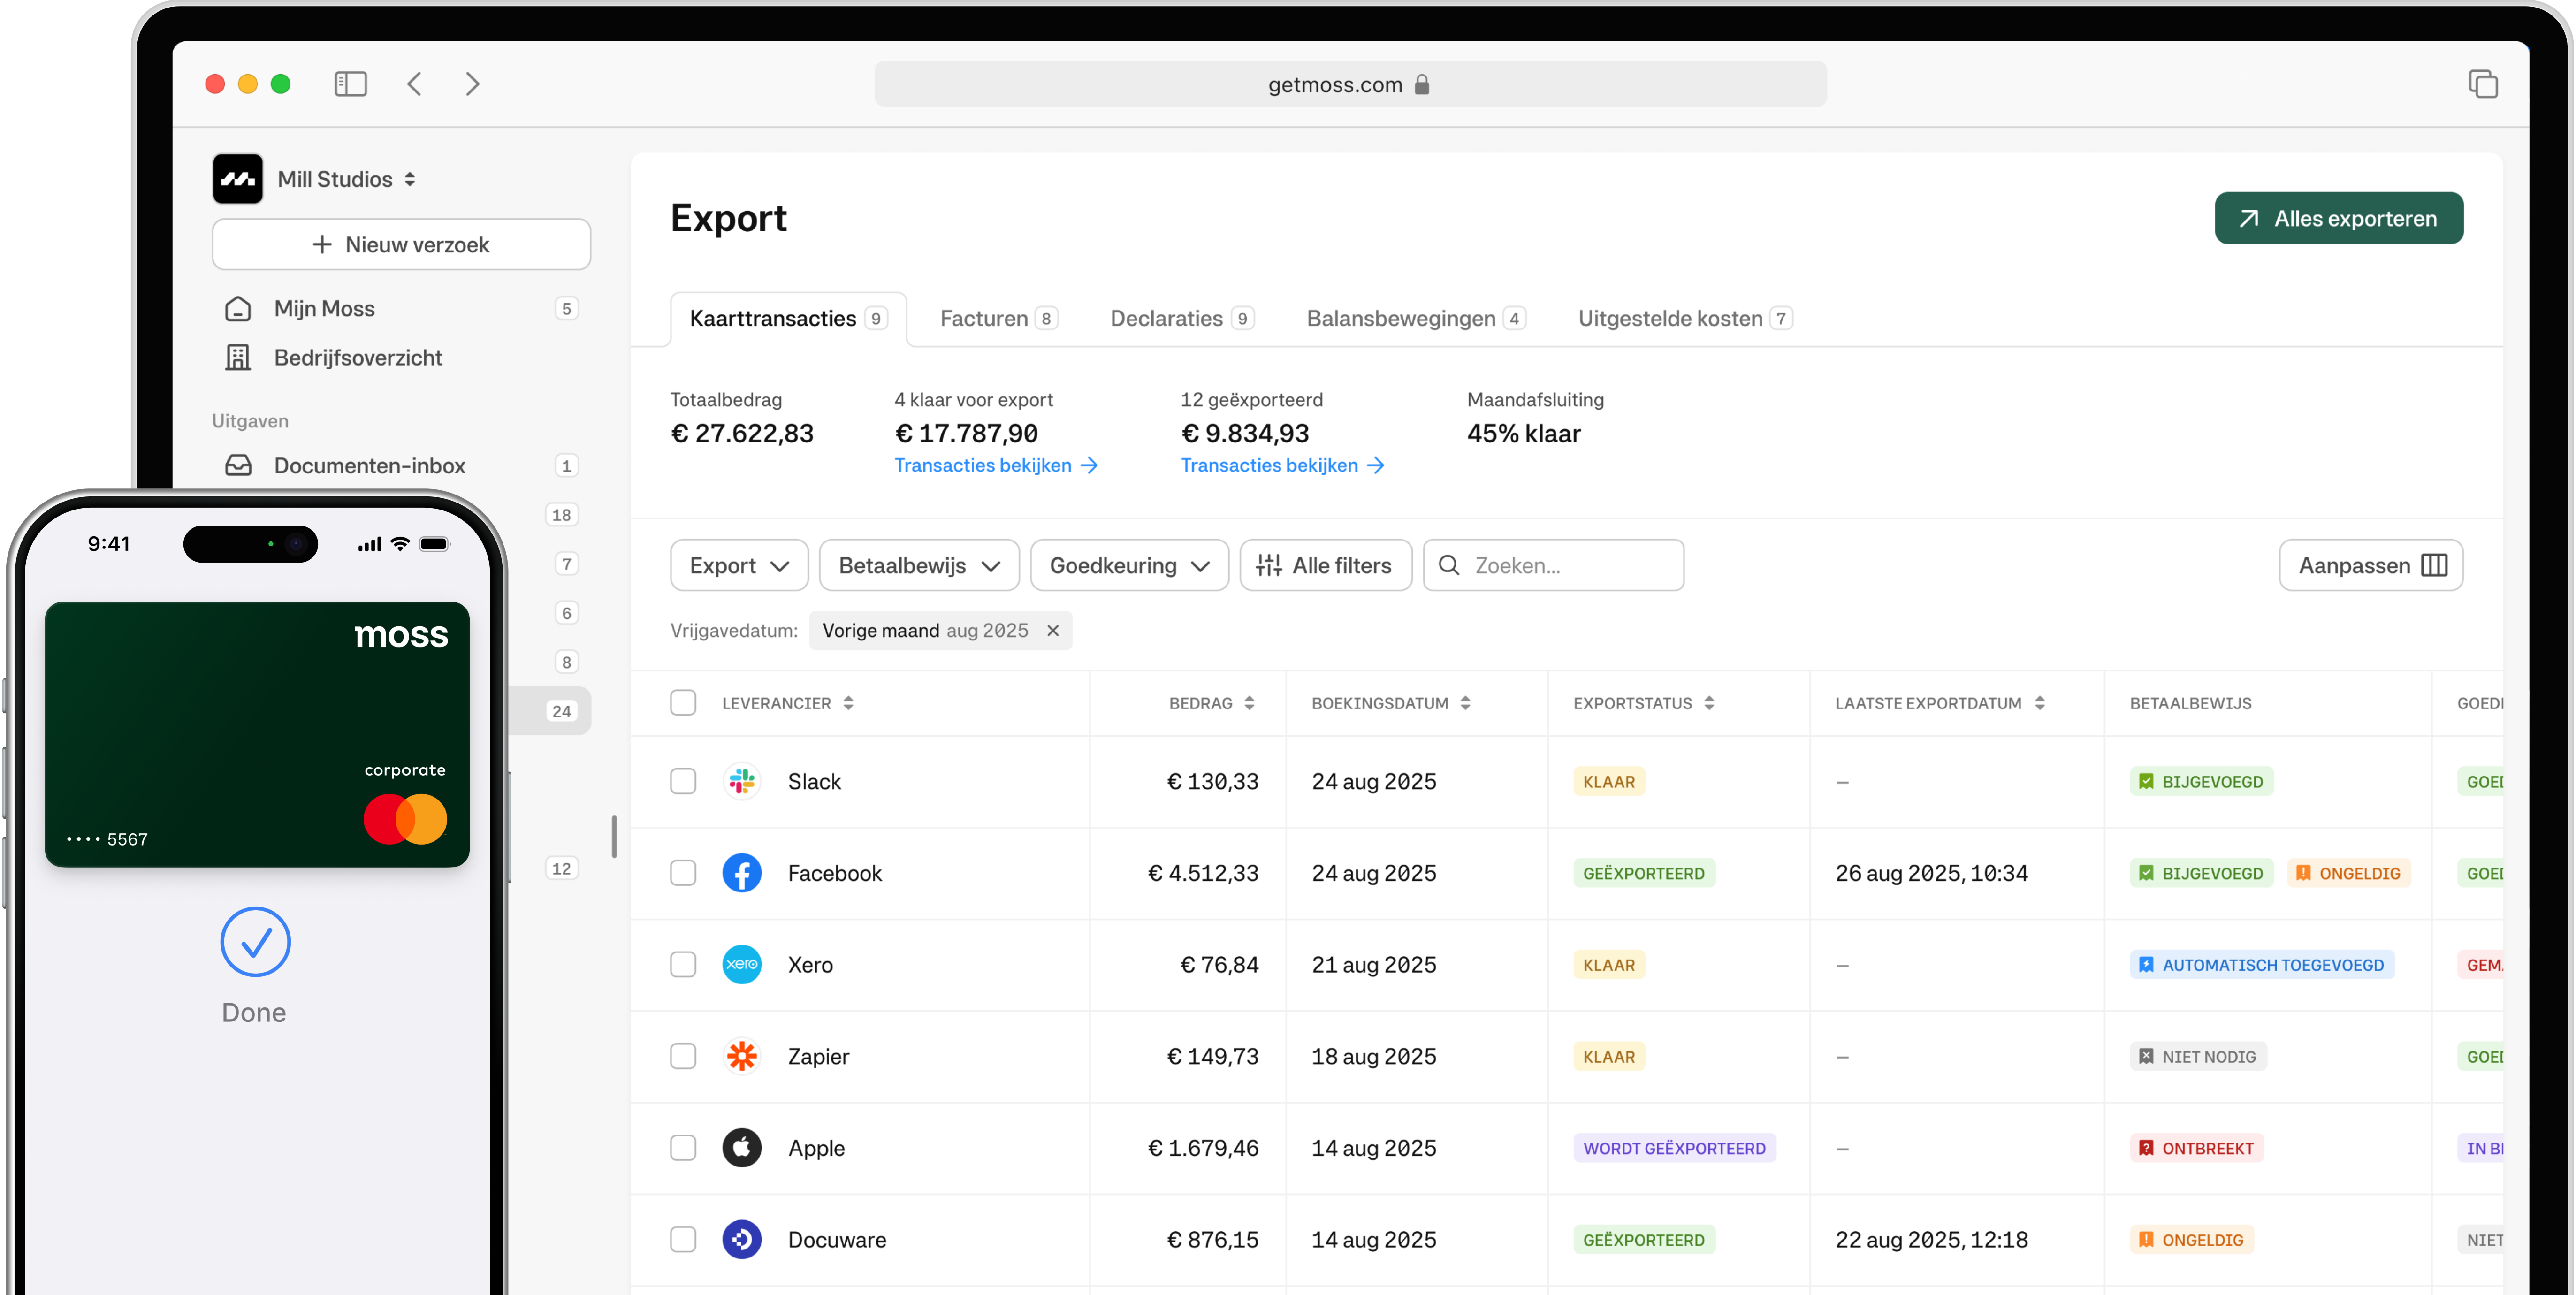Click the Bedrijfsoverzicht building icon
The image size is (2576, 1295).
238,357
